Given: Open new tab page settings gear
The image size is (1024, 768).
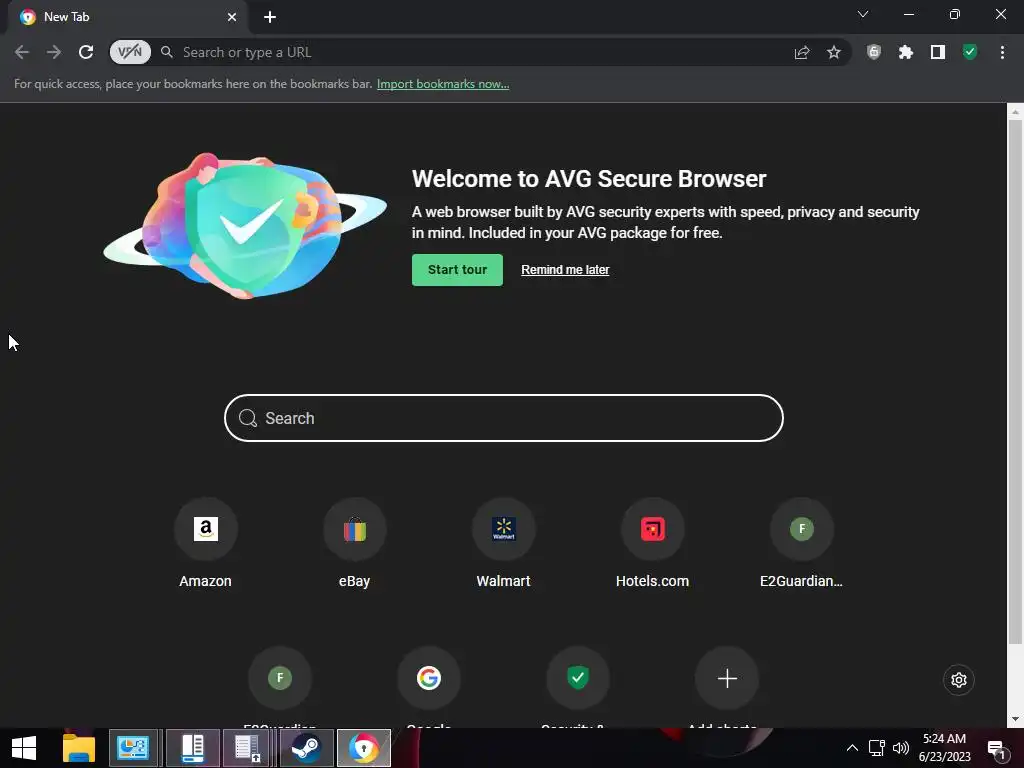Looking at the screenshot, I should click(x=959, y=680).
